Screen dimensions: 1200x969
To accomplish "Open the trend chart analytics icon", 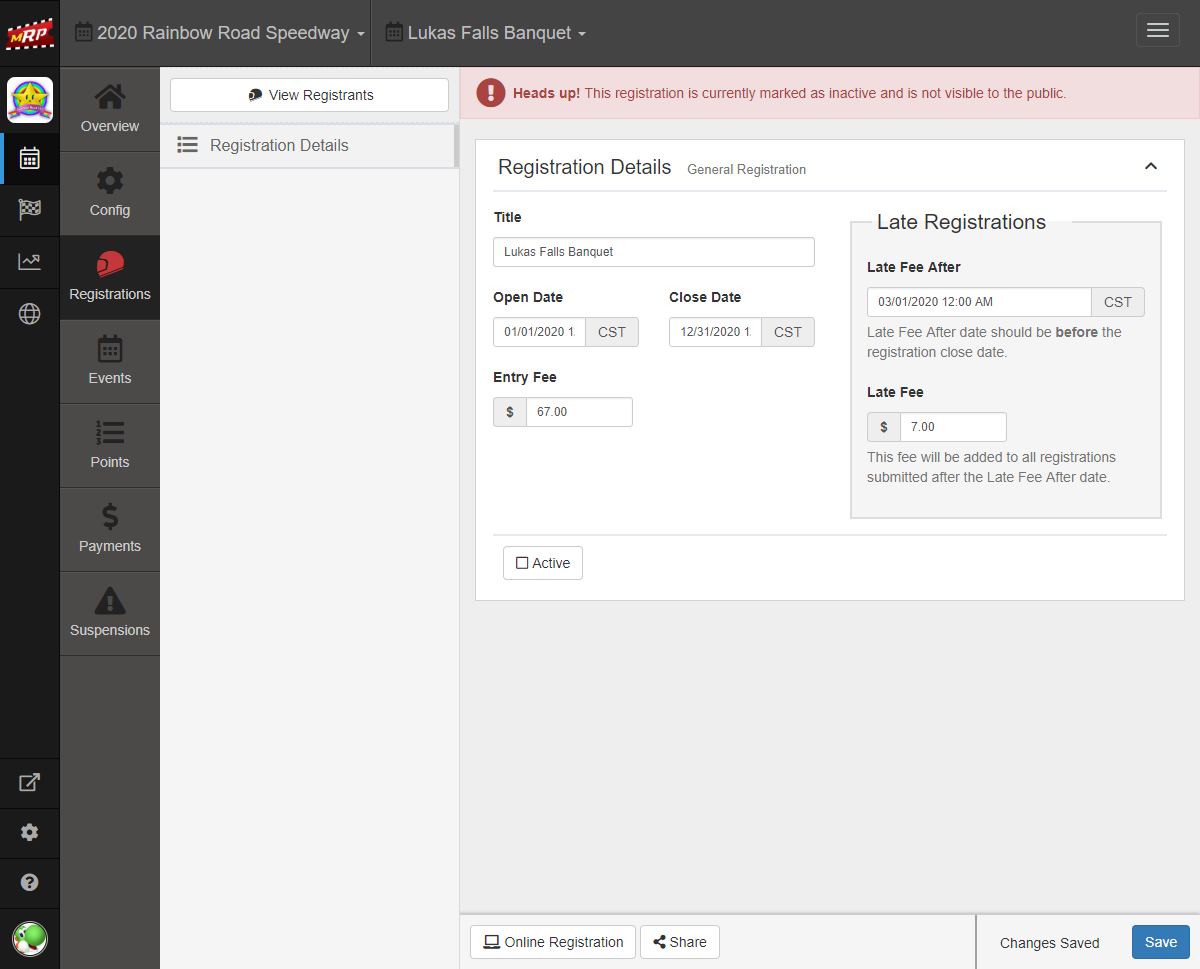I will (30, 262).
